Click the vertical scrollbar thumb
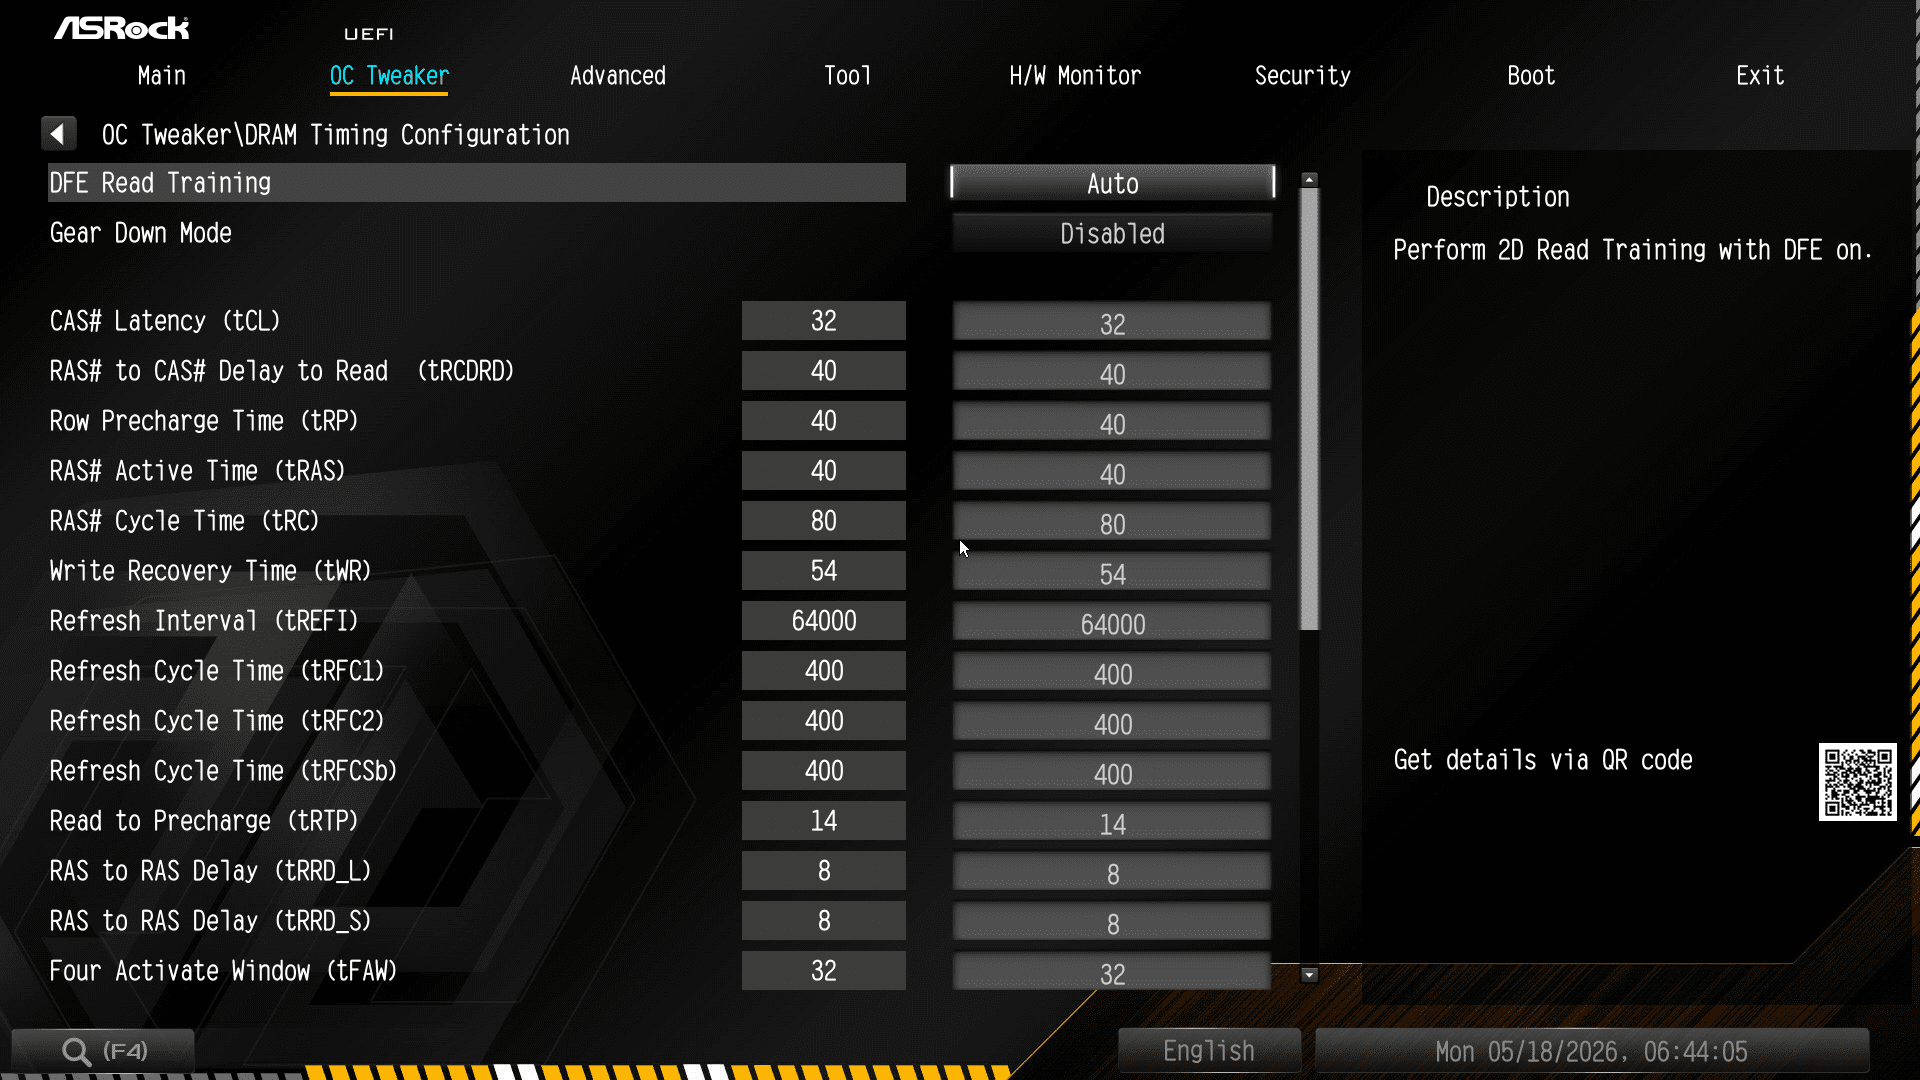1920x1080 pixels. [x=1309, y=410]
